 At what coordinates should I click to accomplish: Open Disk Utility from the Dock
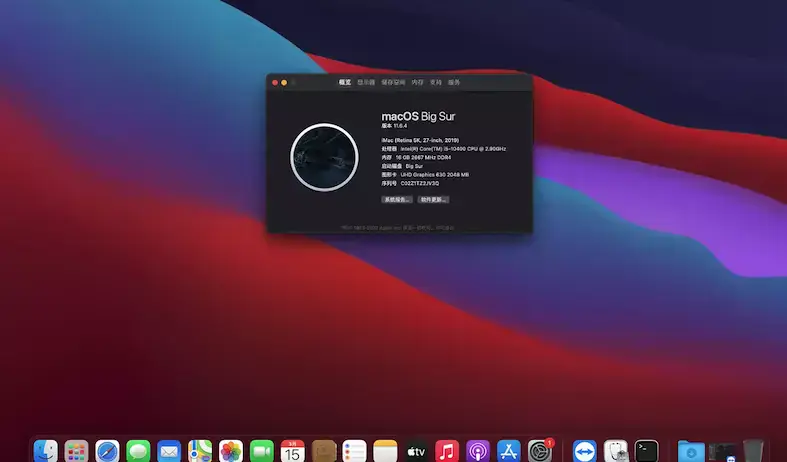(616, 451)
